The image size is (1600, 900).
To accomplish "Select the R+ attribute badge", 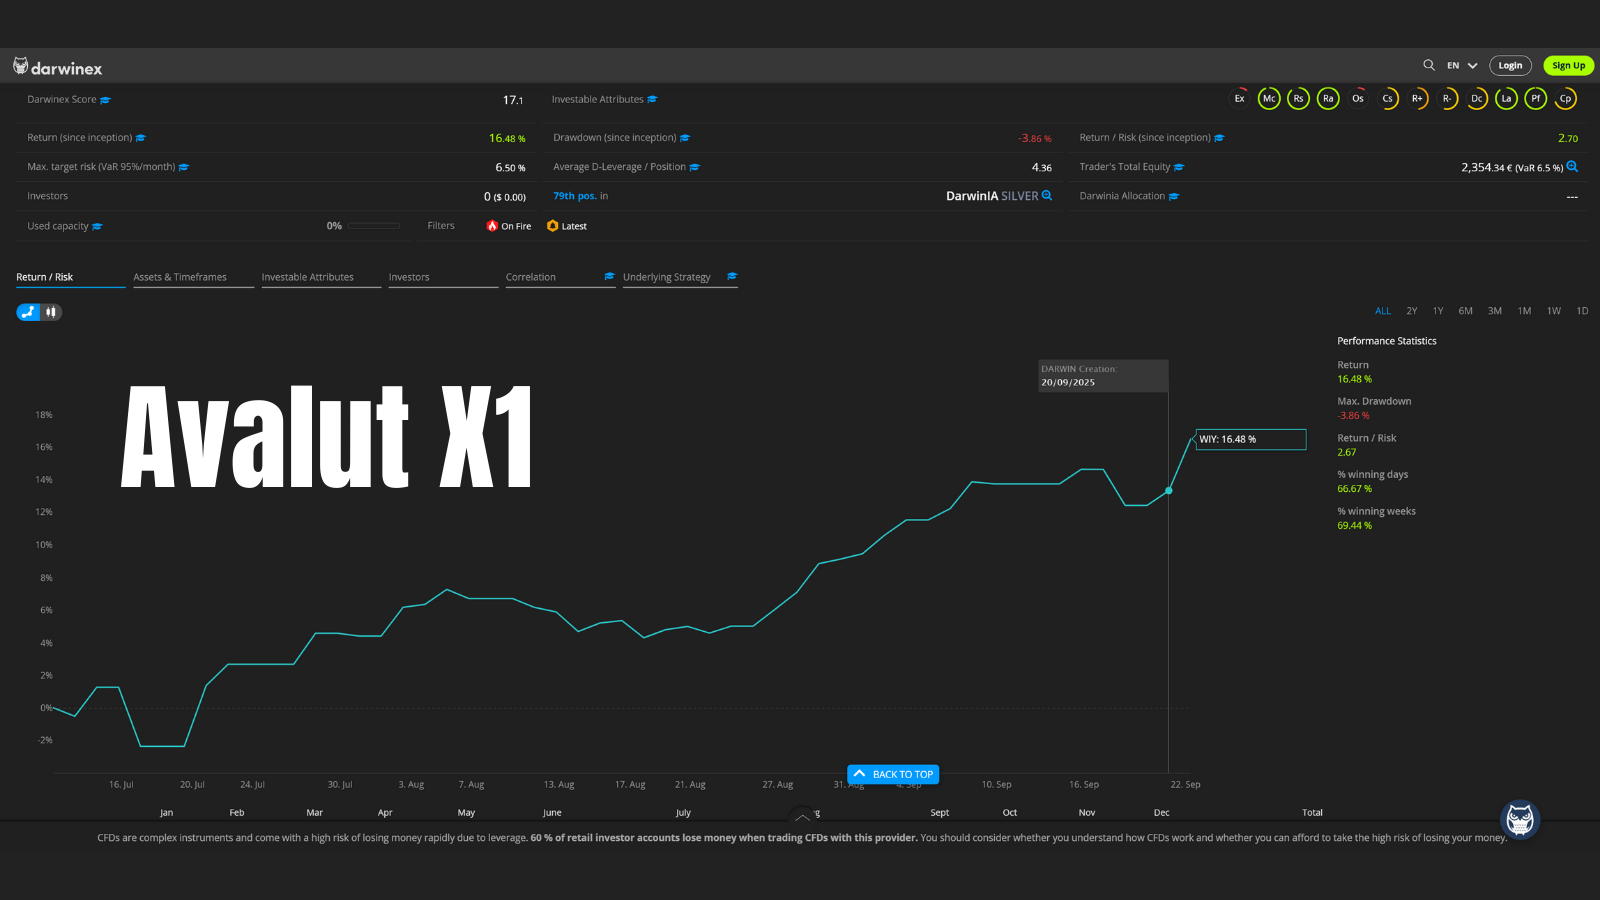I will coord(1417,98).
